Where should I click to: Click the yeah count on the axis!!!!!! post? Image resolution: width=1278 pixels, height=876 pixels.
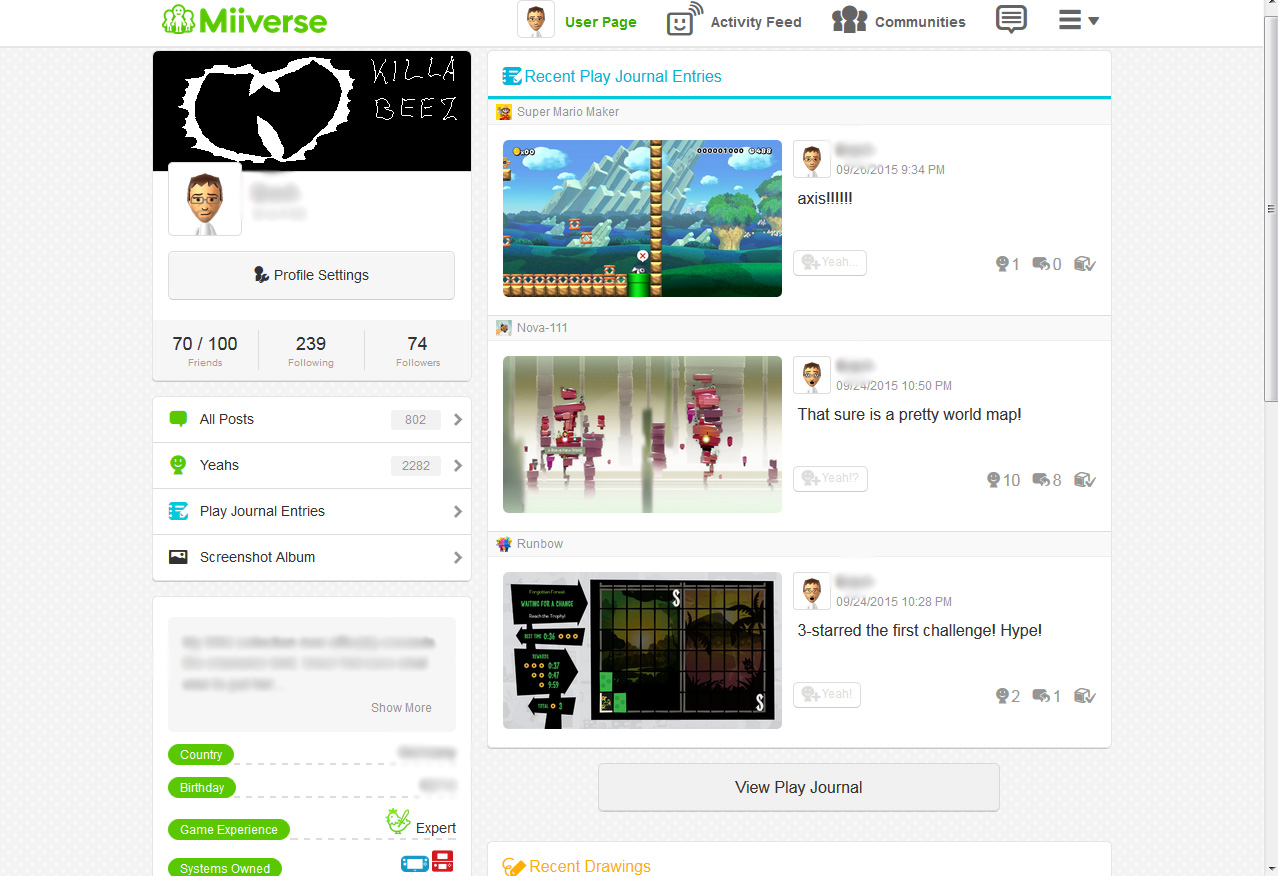1008,264
